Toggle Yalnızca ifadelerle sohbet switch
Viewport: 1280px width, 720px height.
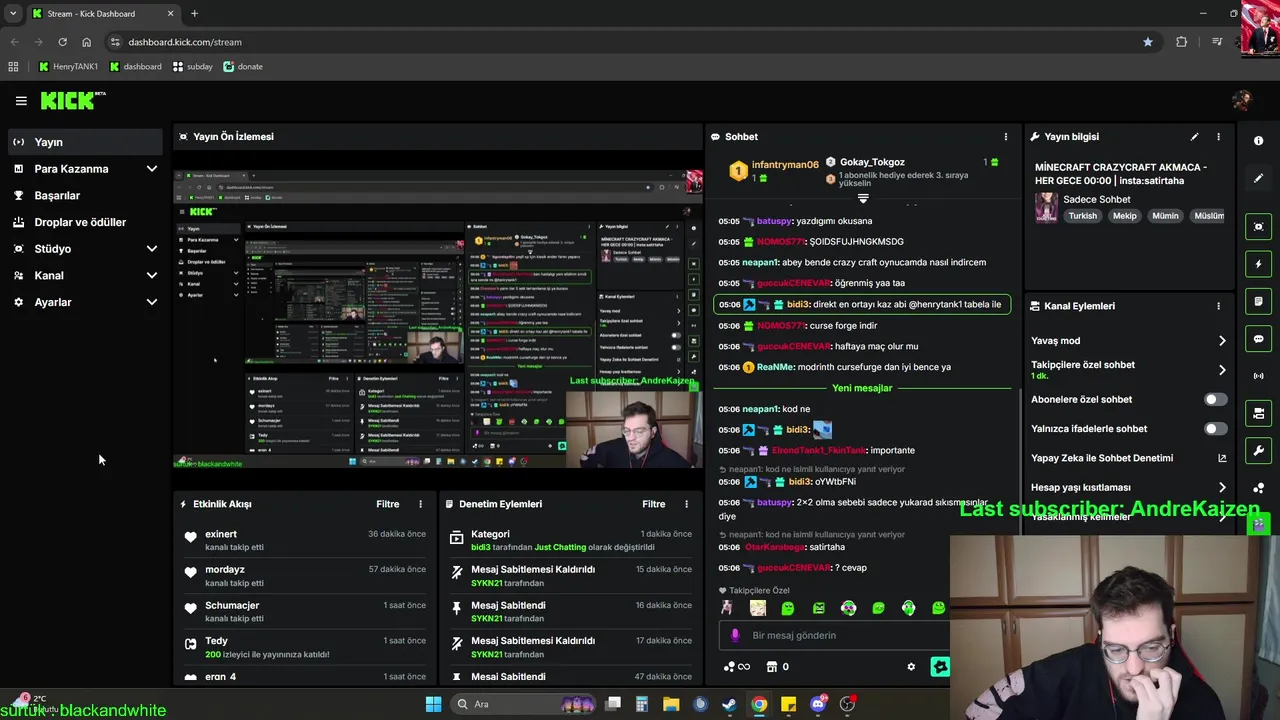(x=1215, y=429)
